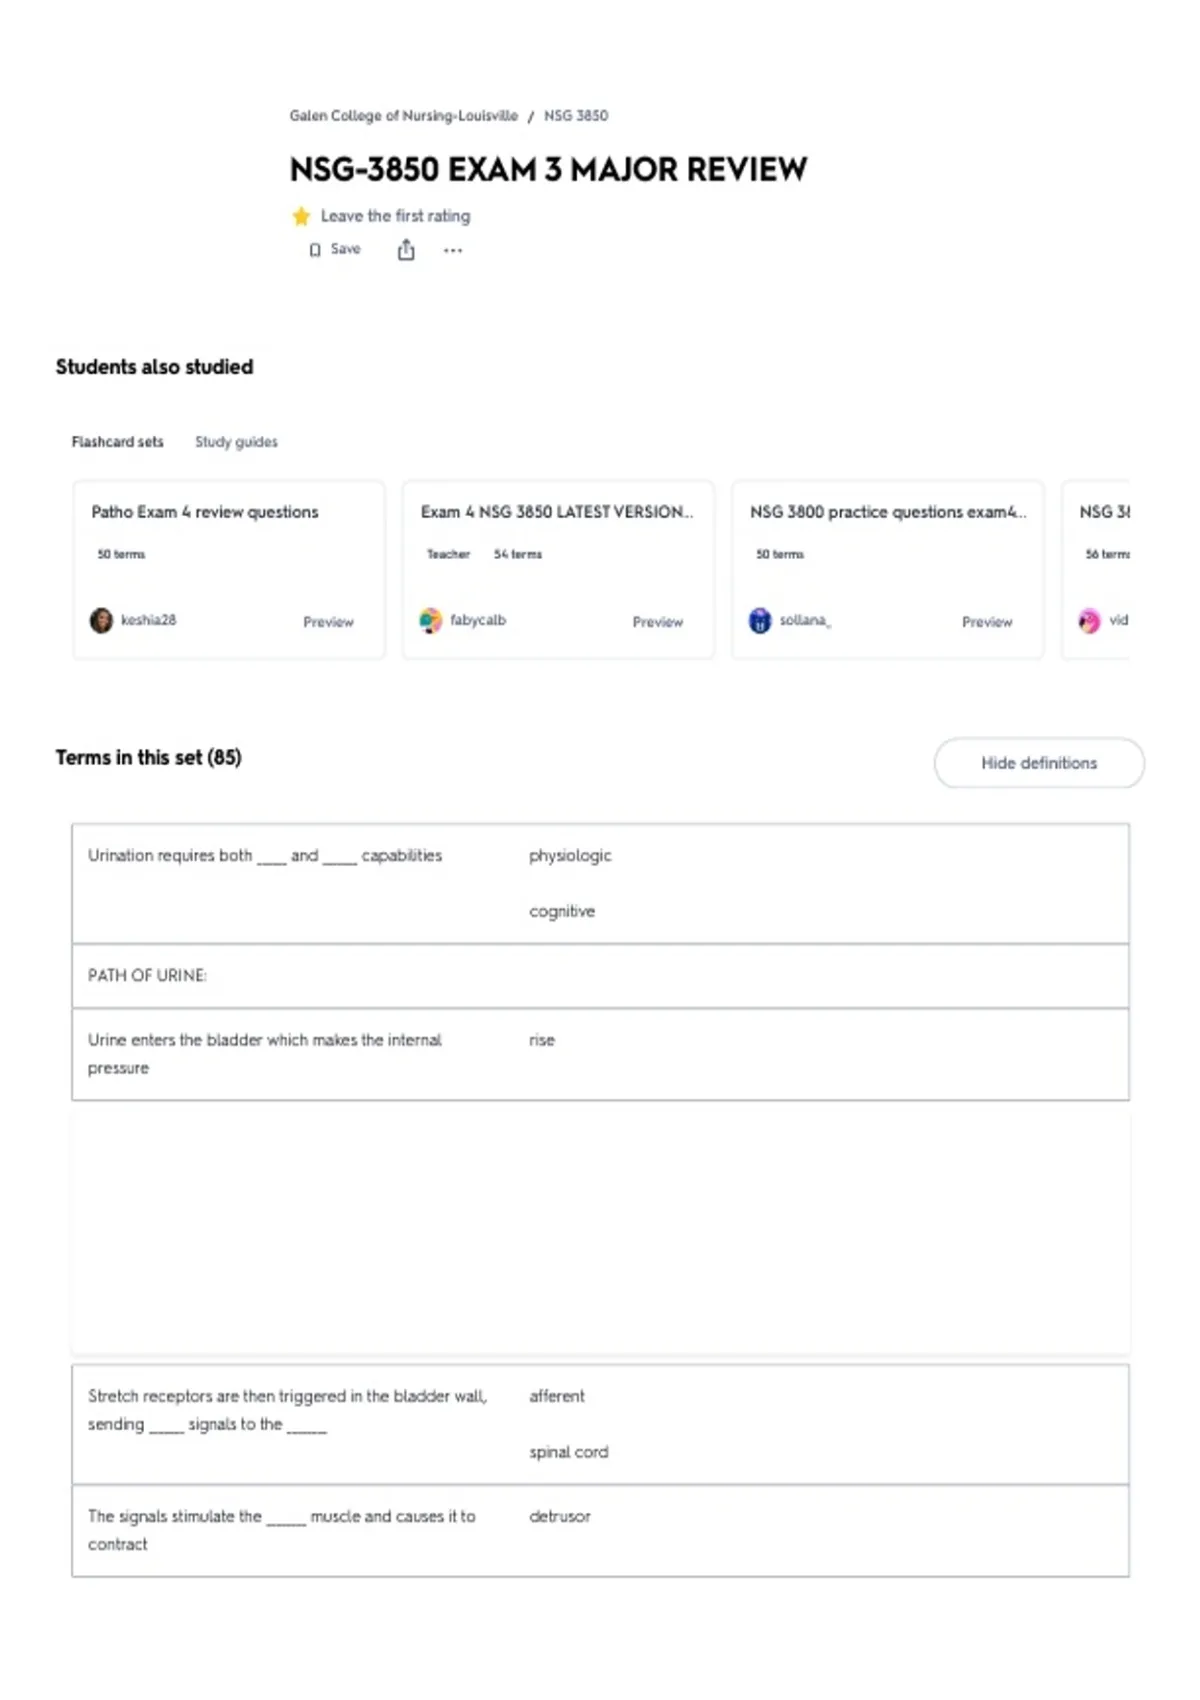Image resolution: width=1200 pixels, height=1700 pixels.
Task: Preview Exam 4 NSG 3850 LATEST VERSION set
Action: (x=657, y=622)
